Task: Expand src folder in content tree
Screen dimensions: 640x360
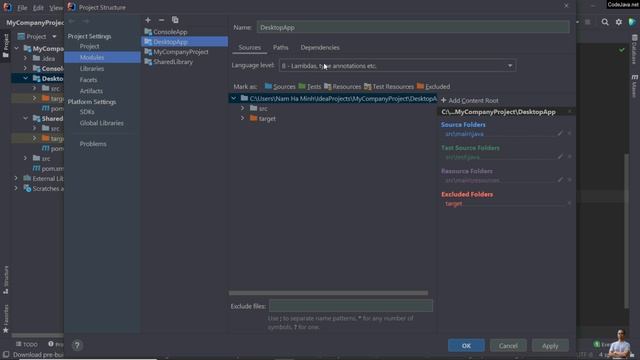Action: coord(242,109)
